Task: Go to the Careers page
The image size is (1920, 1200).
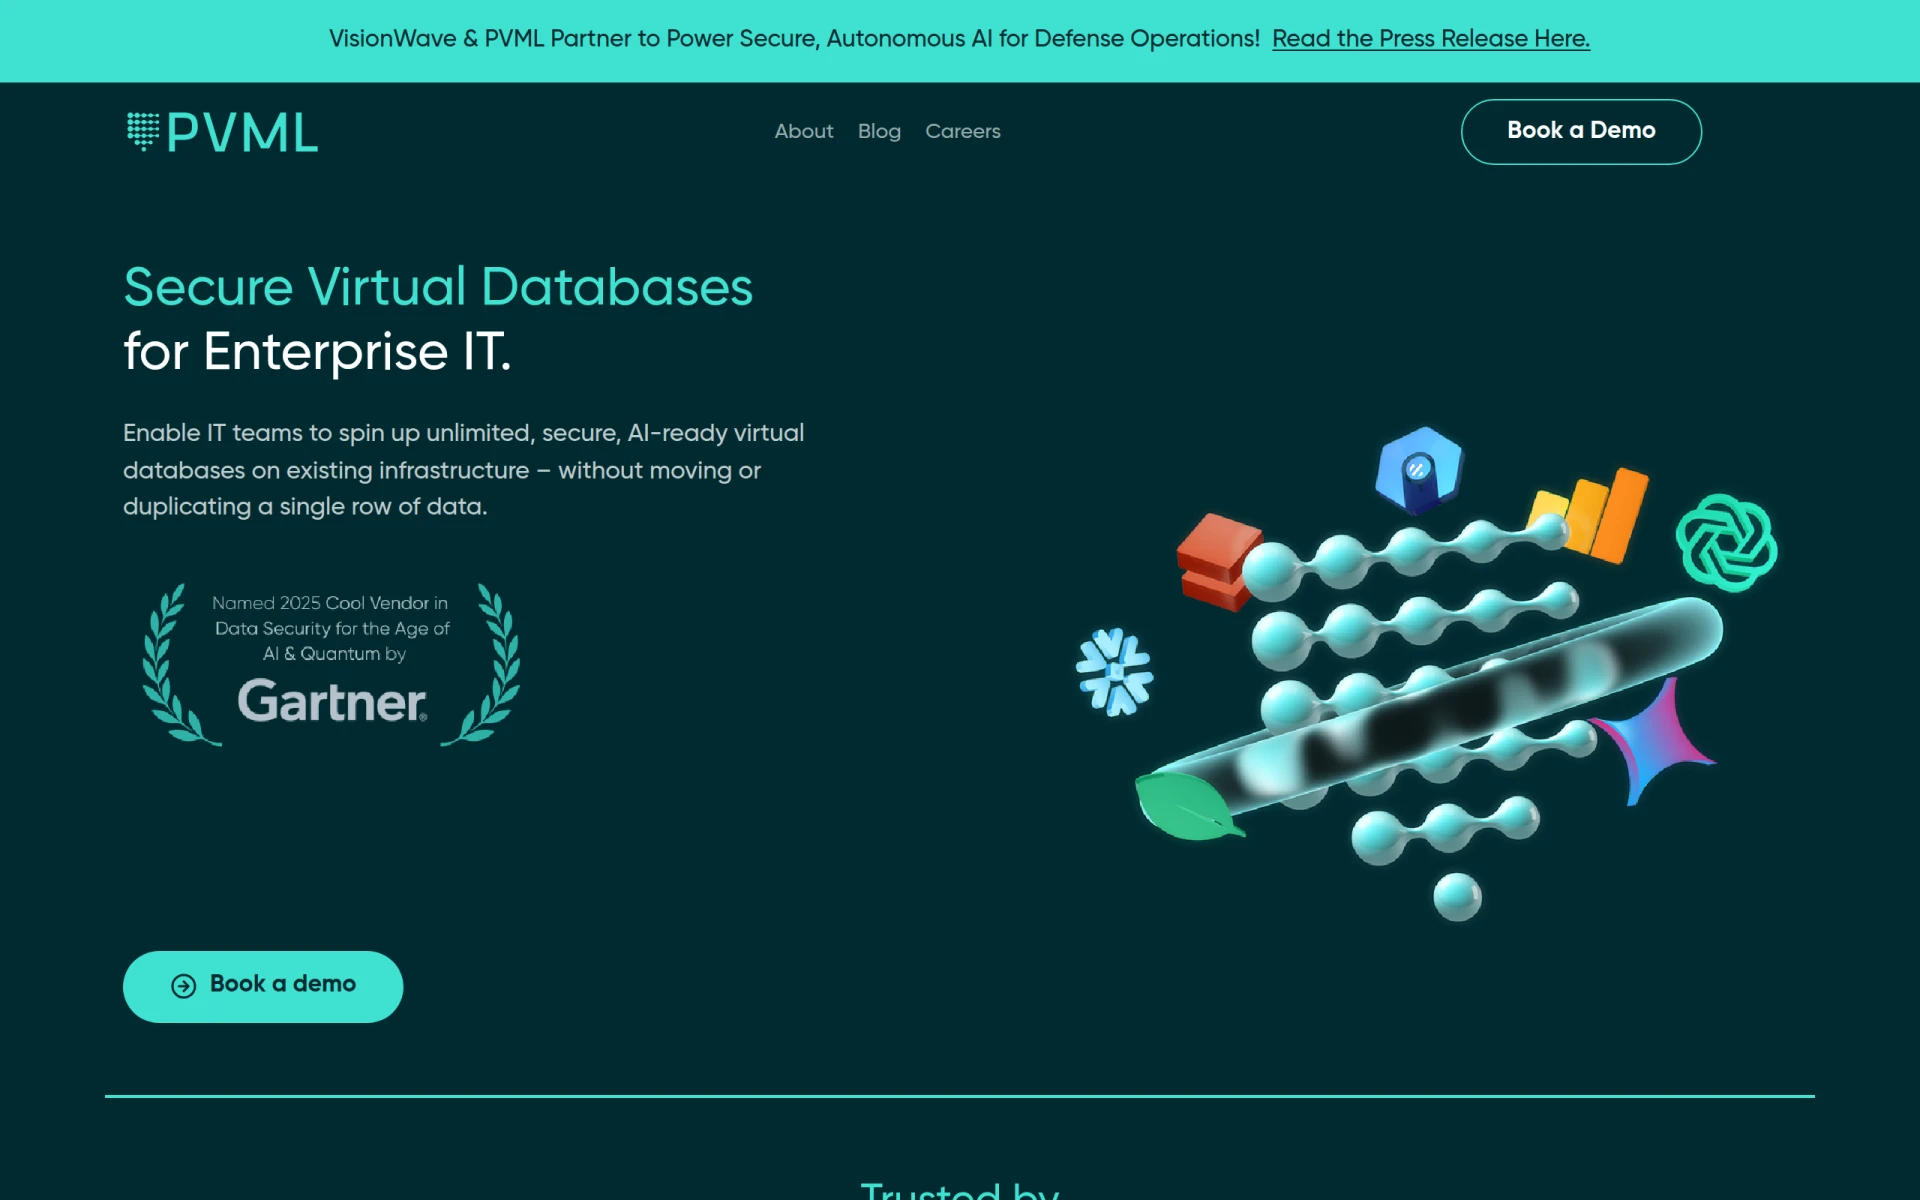Action: click(962, 131)
